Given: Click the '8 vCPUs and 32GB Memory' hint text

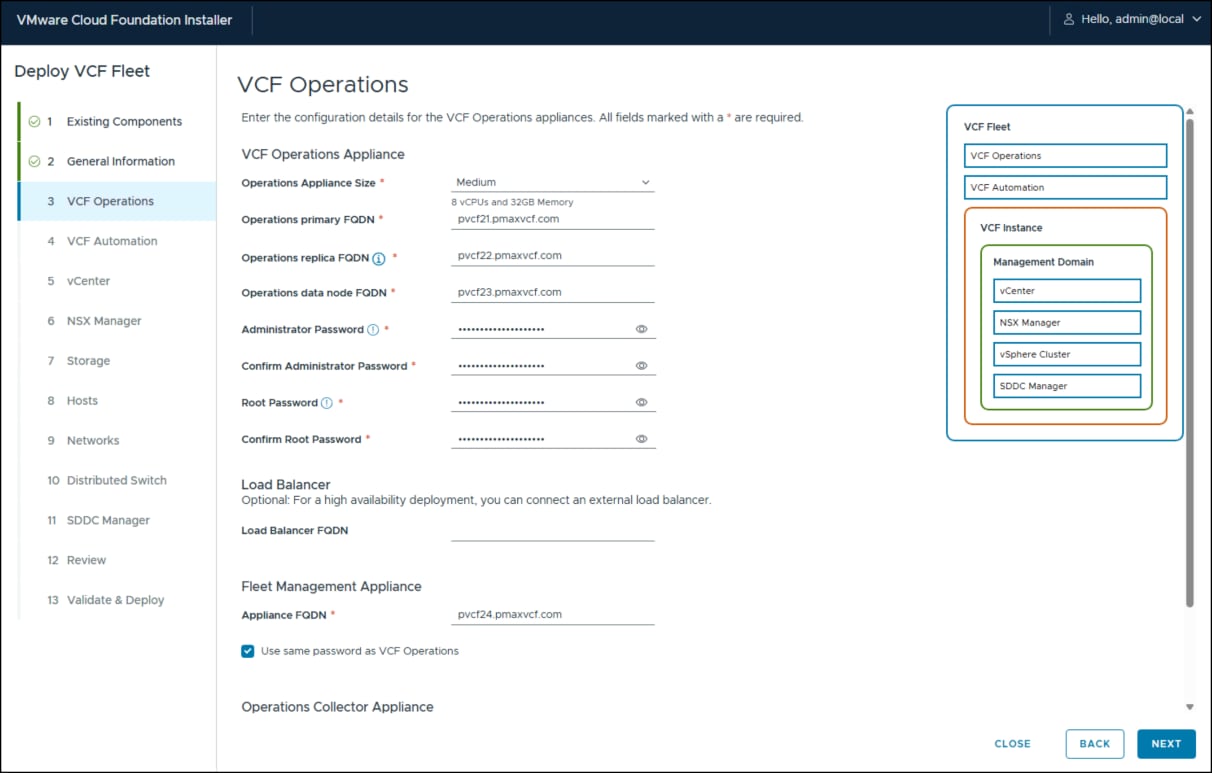Looking at the screenshot, I should (x=512, y=202).
